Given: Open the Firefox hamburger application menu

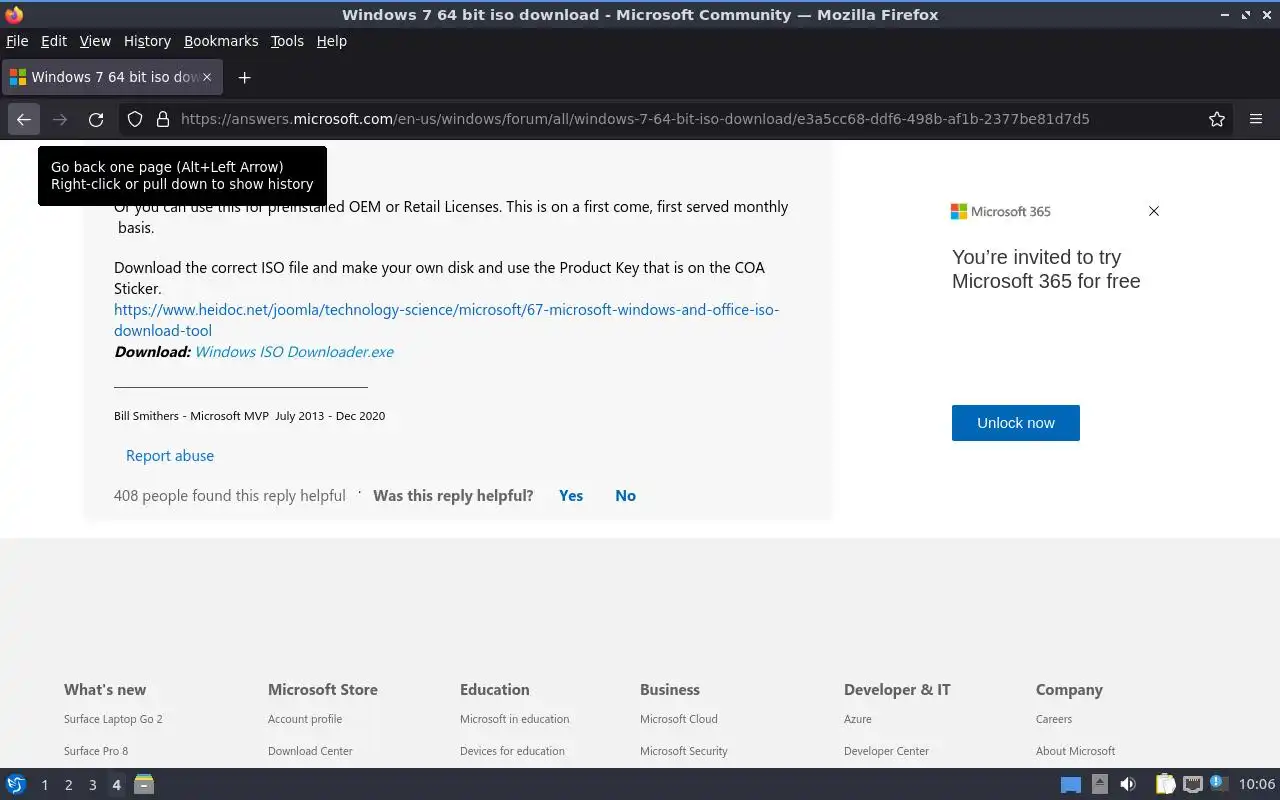Looking at the screenshot, I should point(1256,119).
